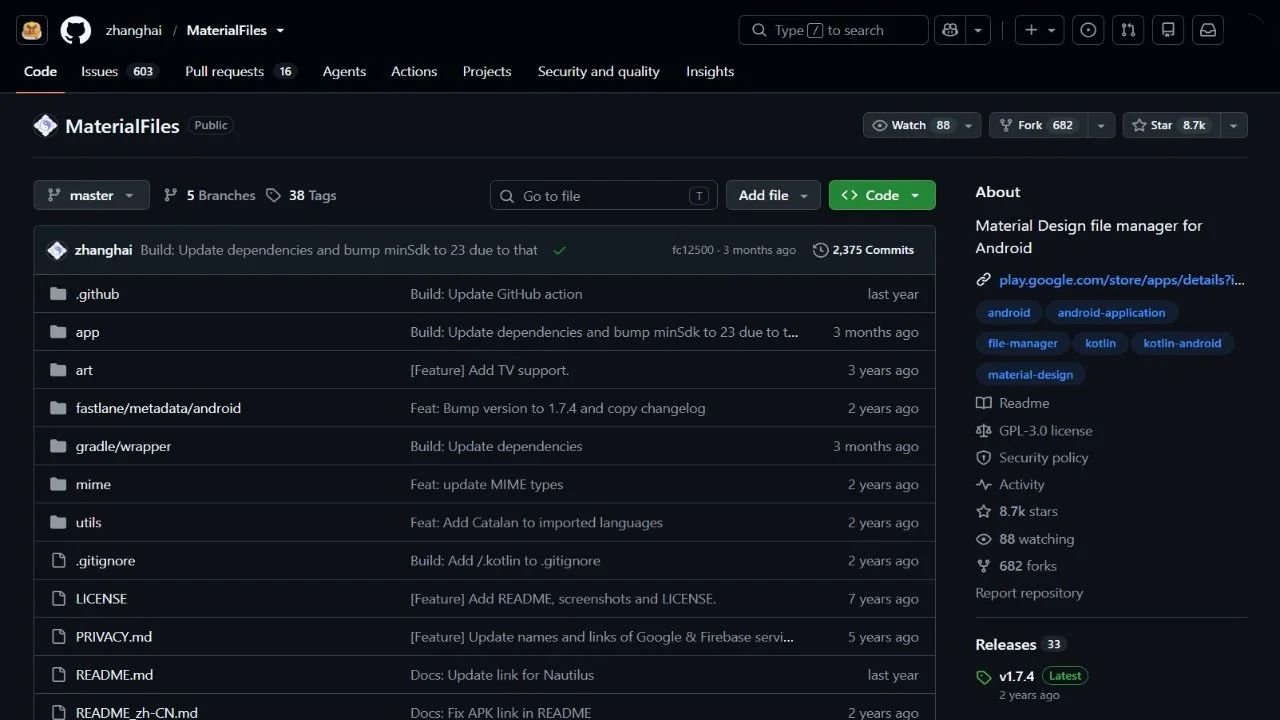Open the Agents tab
Screen dimensions: 1280x720
[x=344, y=71]
